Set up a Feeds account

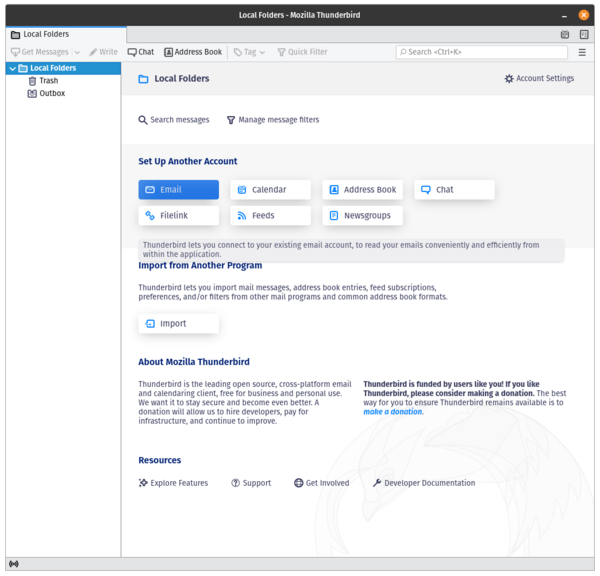271,215
